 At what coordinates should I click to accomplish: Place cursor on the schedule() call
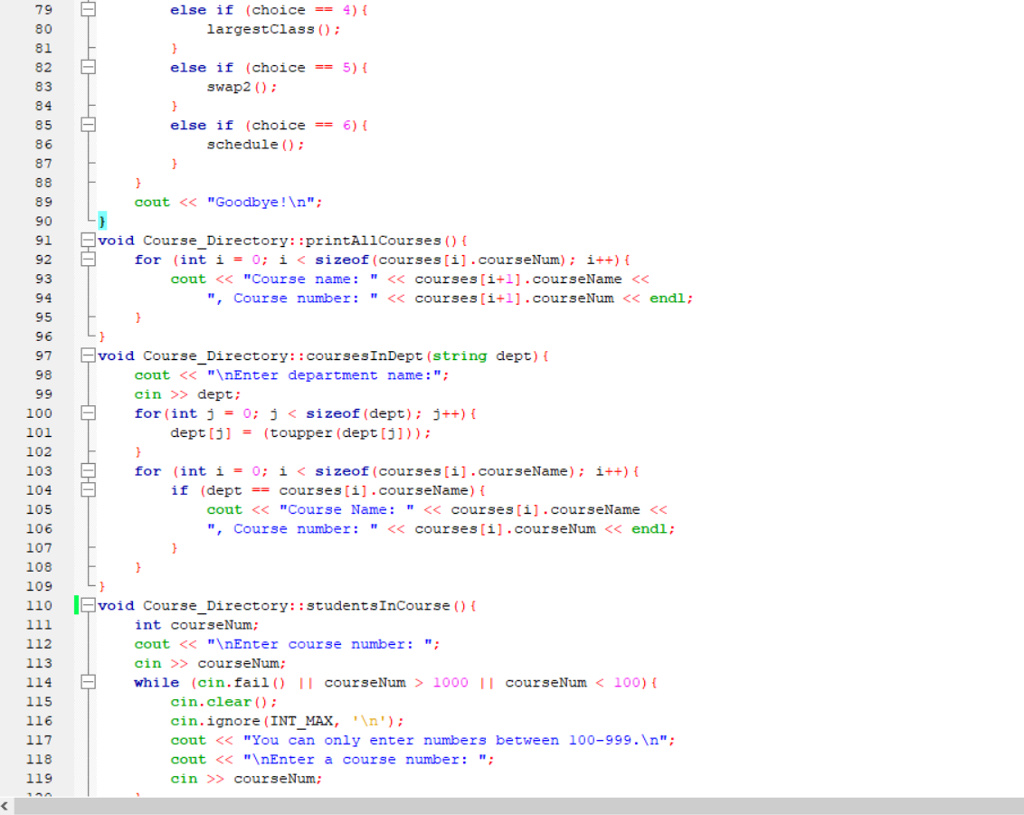(255, 144)
